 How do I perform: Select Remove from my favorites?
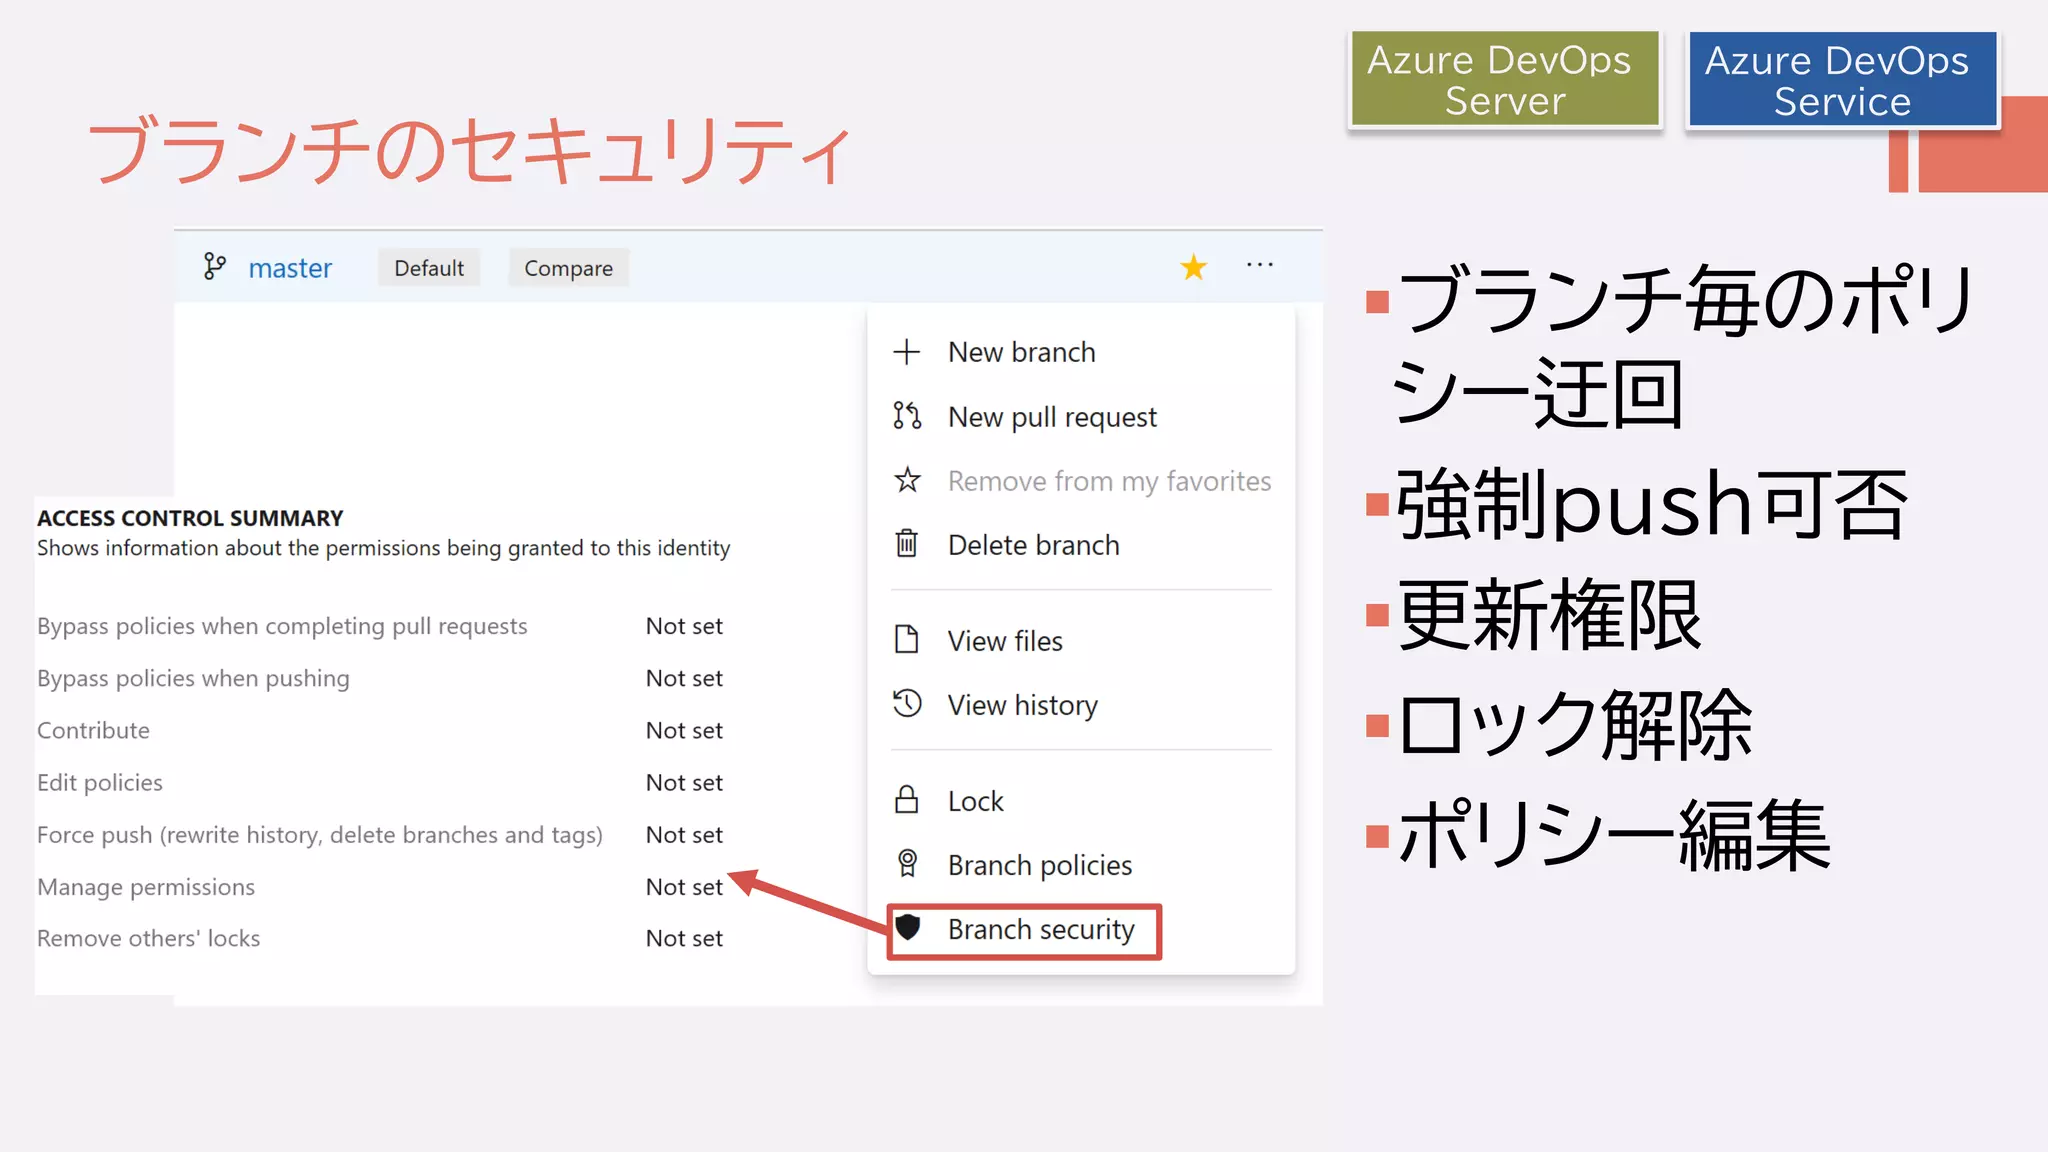[1109, 481]
